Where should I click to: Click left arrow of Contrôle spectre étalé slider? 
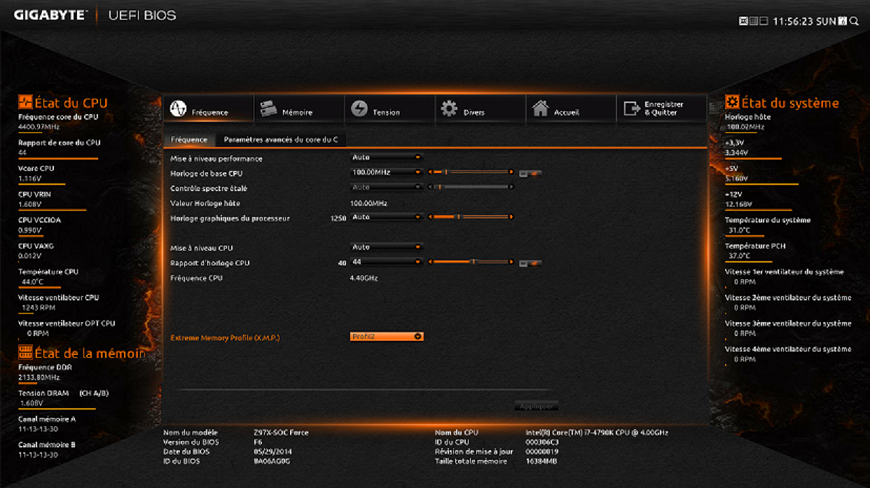coord(430,187)
